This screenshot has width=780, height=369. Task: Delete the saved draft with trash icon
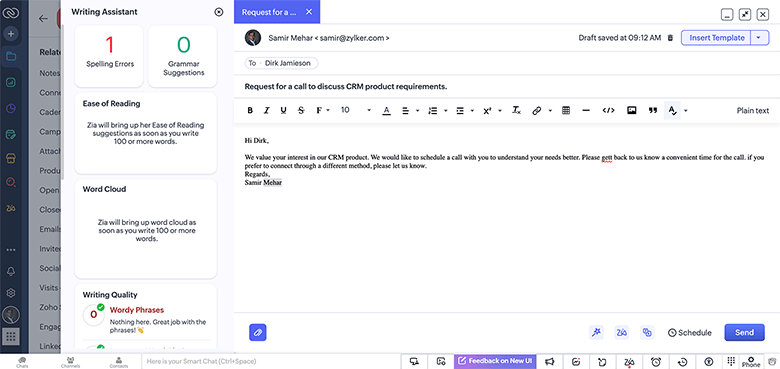pyautogui.click(x=670, y=38)
